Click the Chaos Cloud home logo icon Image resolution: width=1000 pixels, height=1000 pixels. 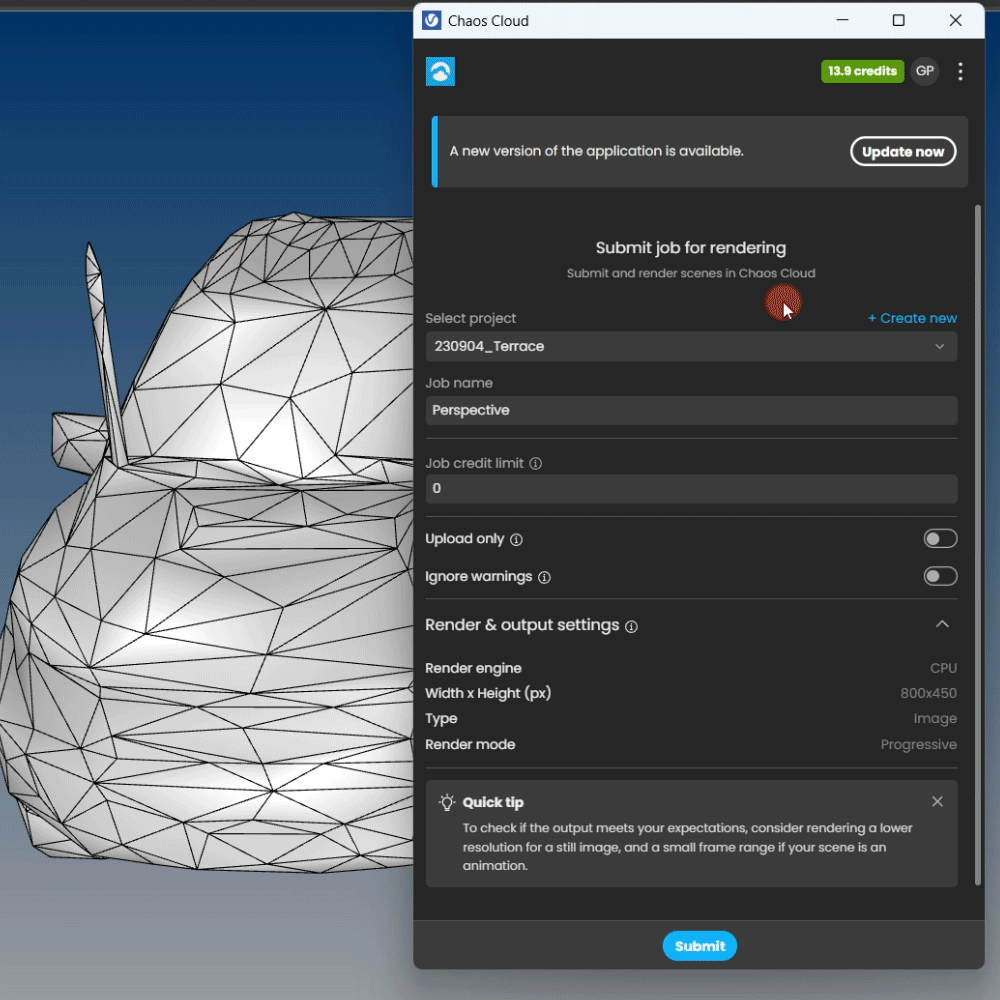point(440,71)
